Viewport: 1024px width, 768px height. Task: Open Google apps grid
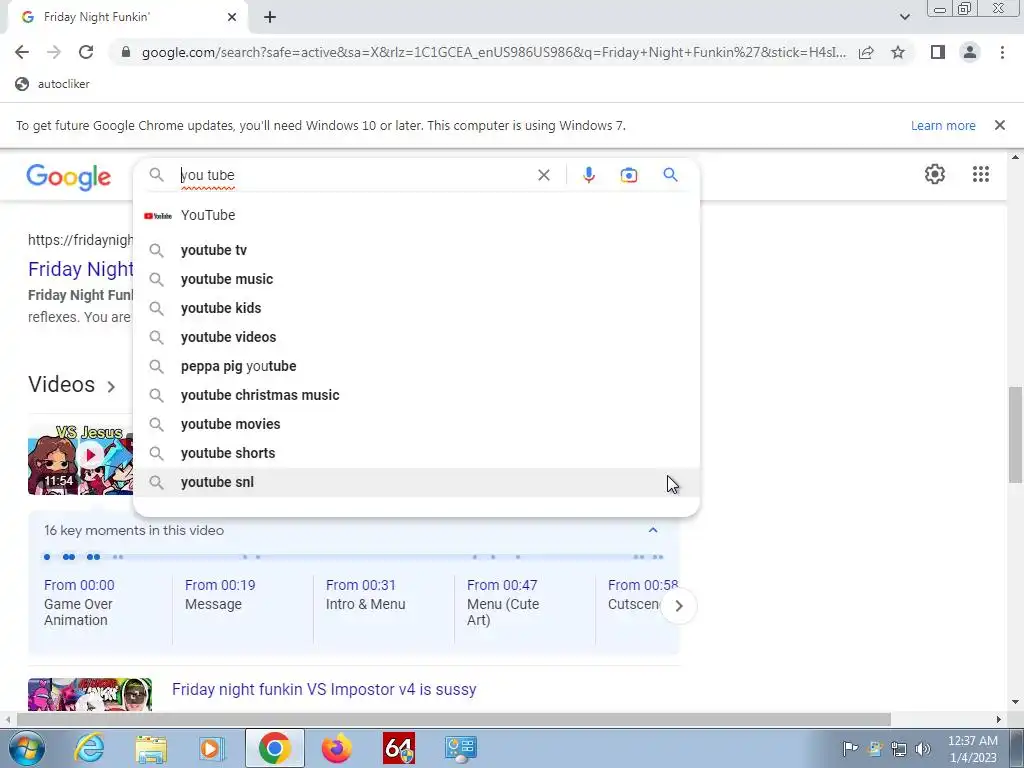980,174
